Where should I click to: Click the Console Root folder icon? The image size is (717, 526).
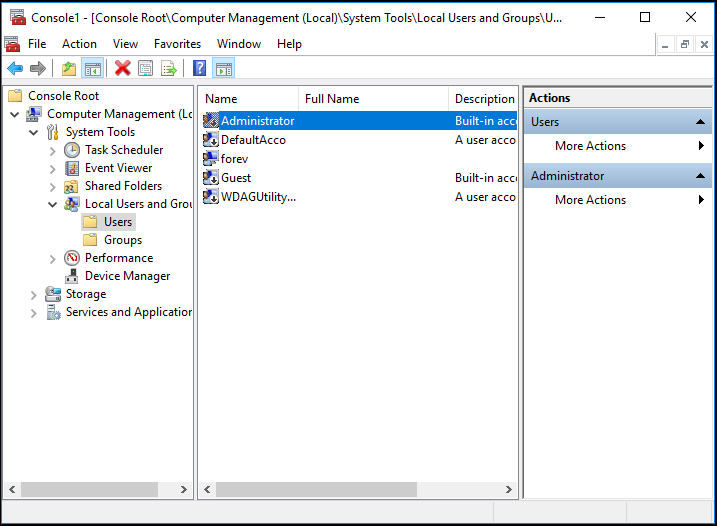click(15, 96)
